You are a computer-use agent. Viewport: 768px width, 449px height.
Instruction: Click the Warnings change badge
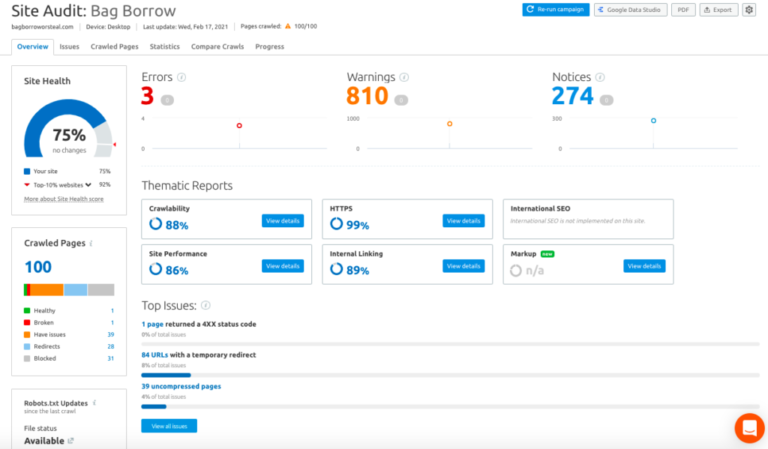click(401, 100)
